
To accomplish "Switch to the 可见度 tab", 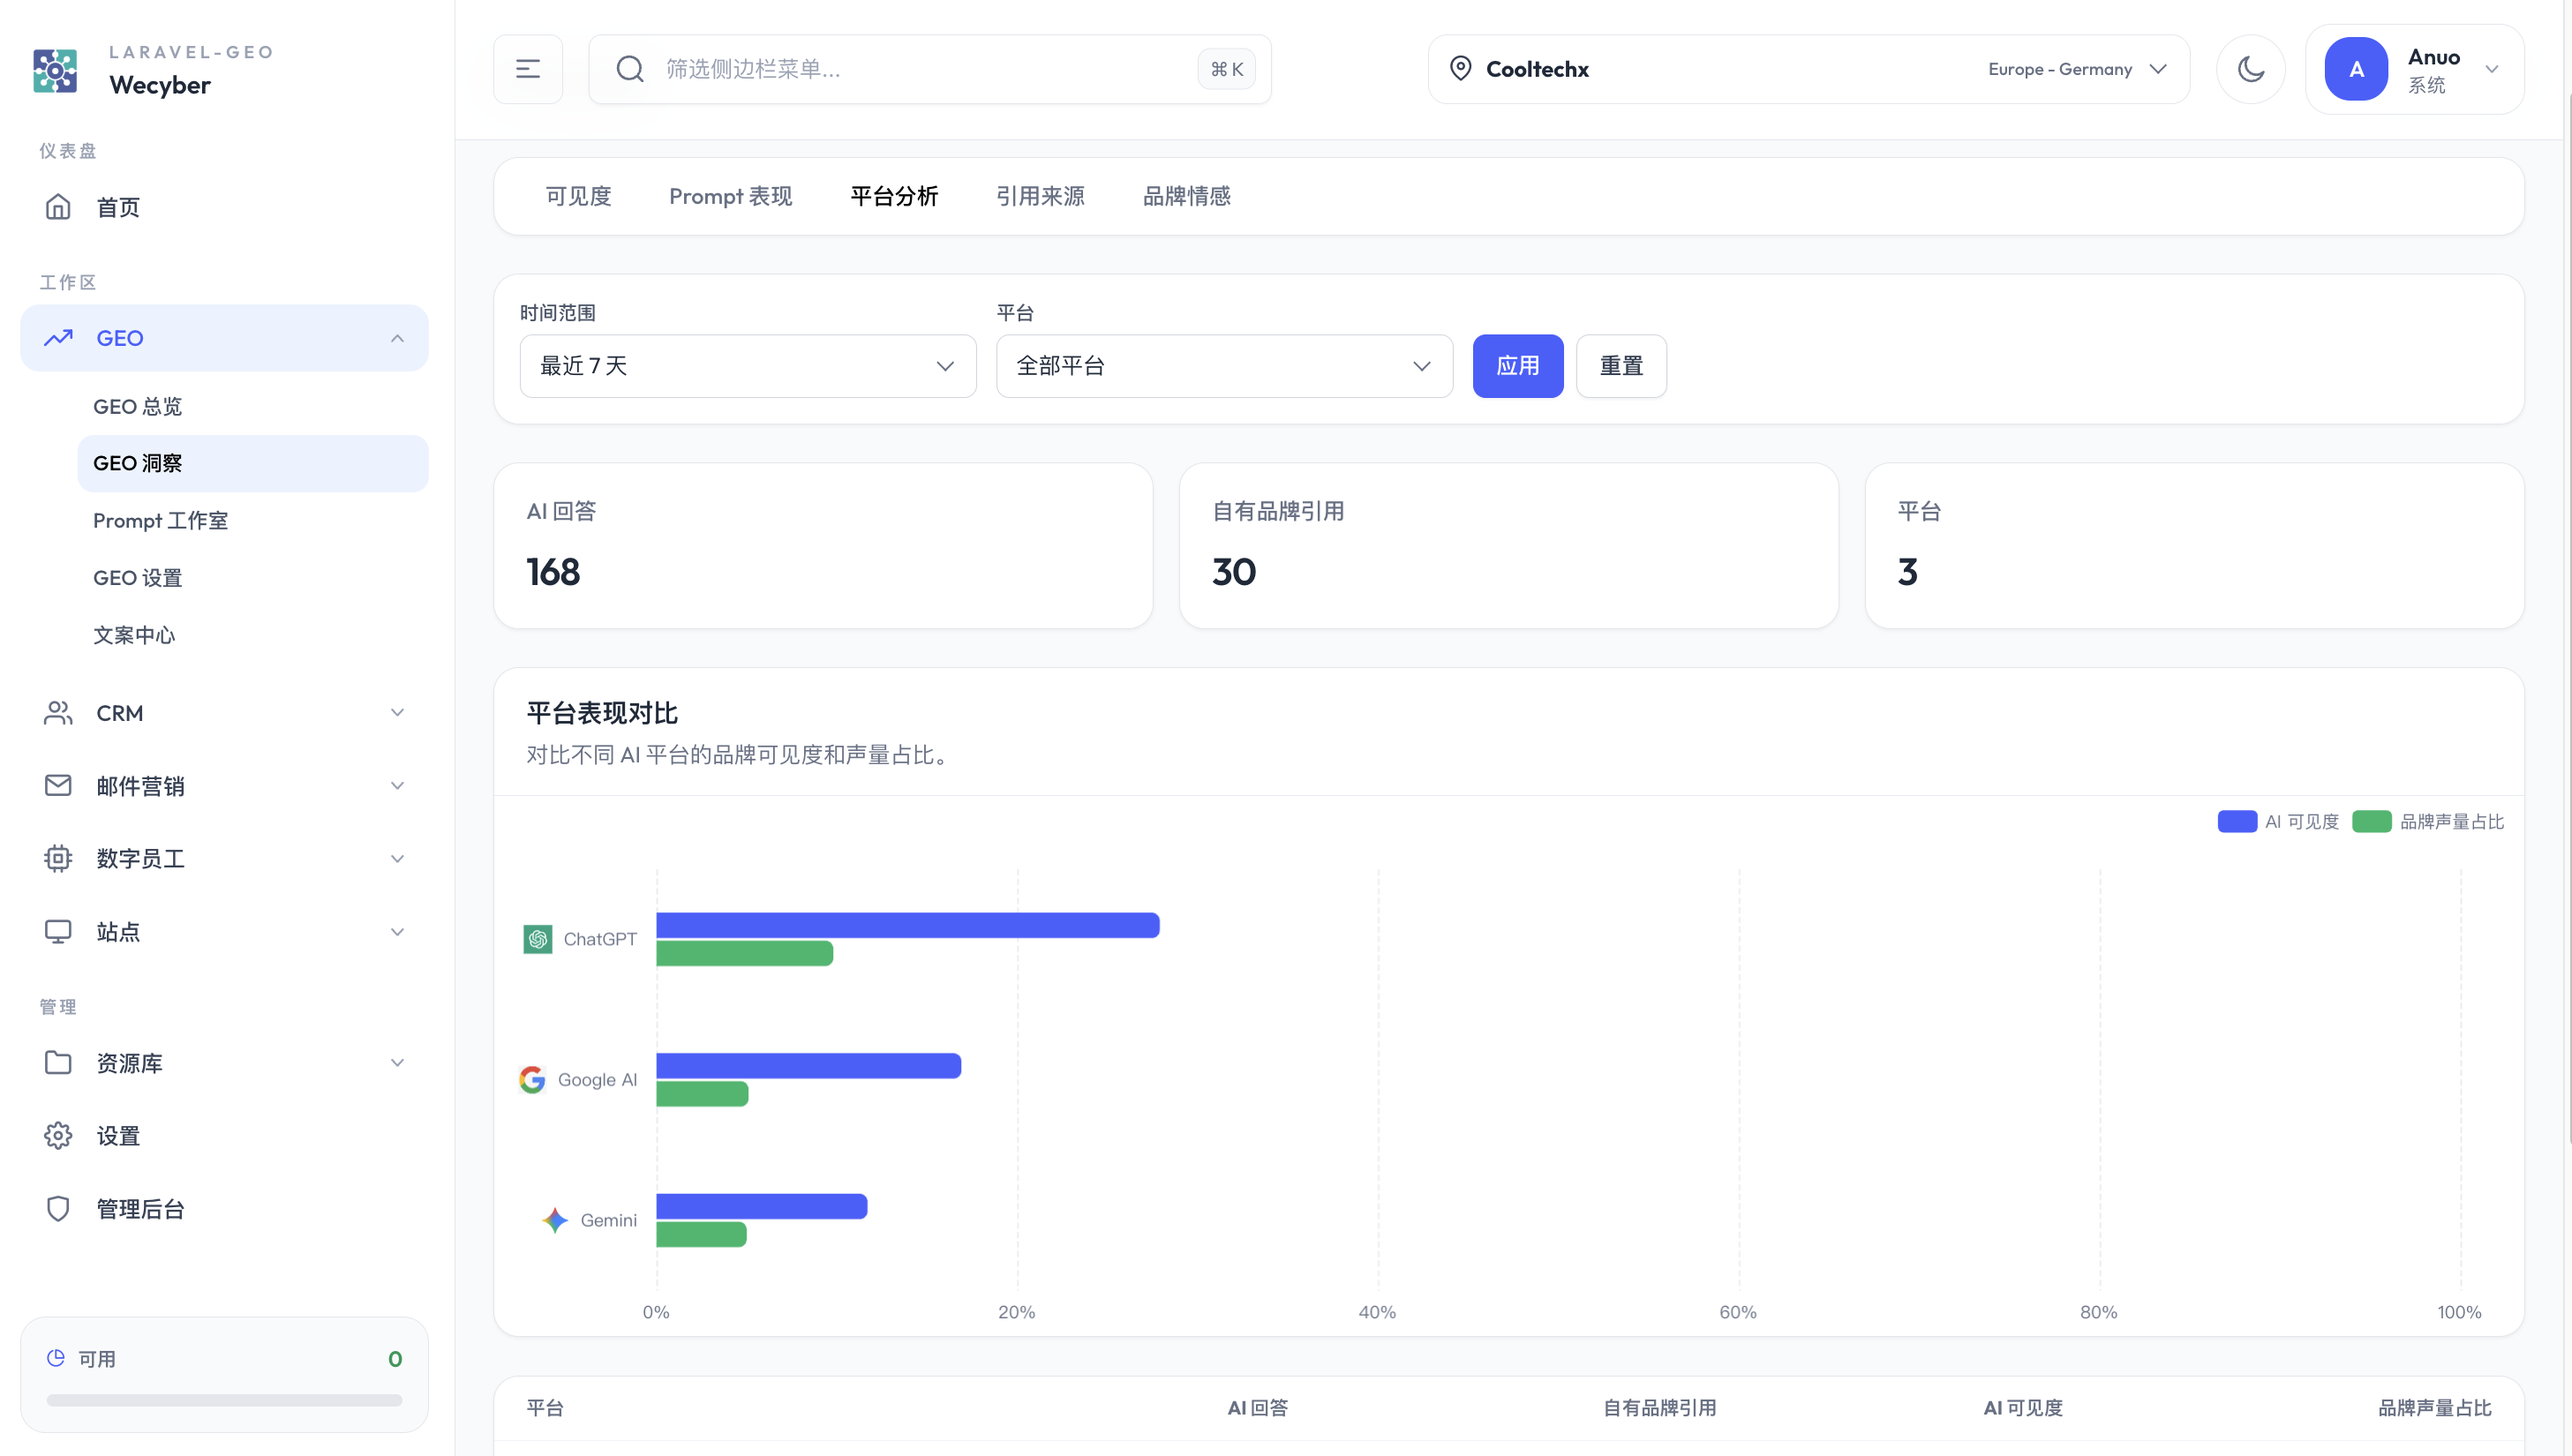I will pos(578,196).
